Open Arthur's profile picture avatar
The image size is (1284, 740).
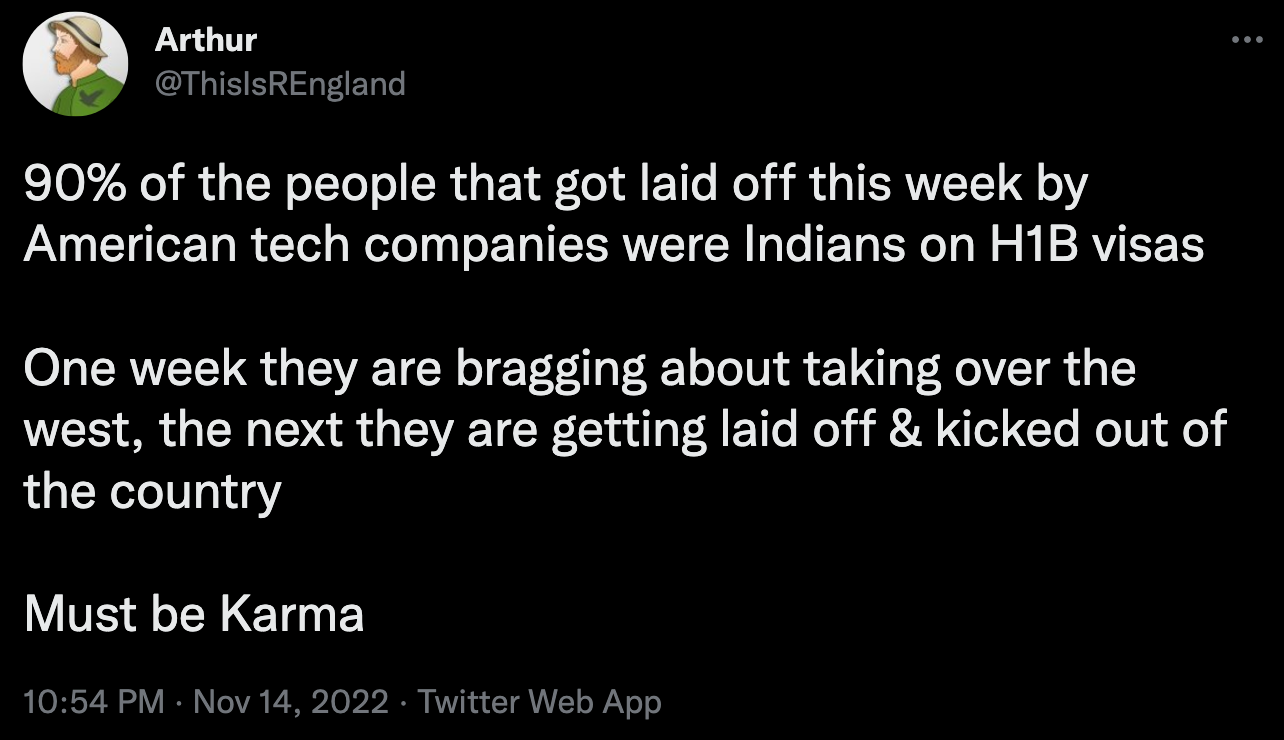[x=75, y=63]
